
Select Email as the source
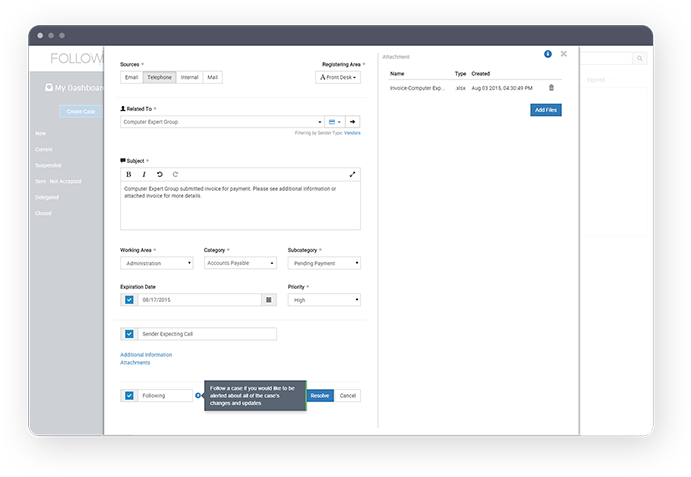(131, 77)
